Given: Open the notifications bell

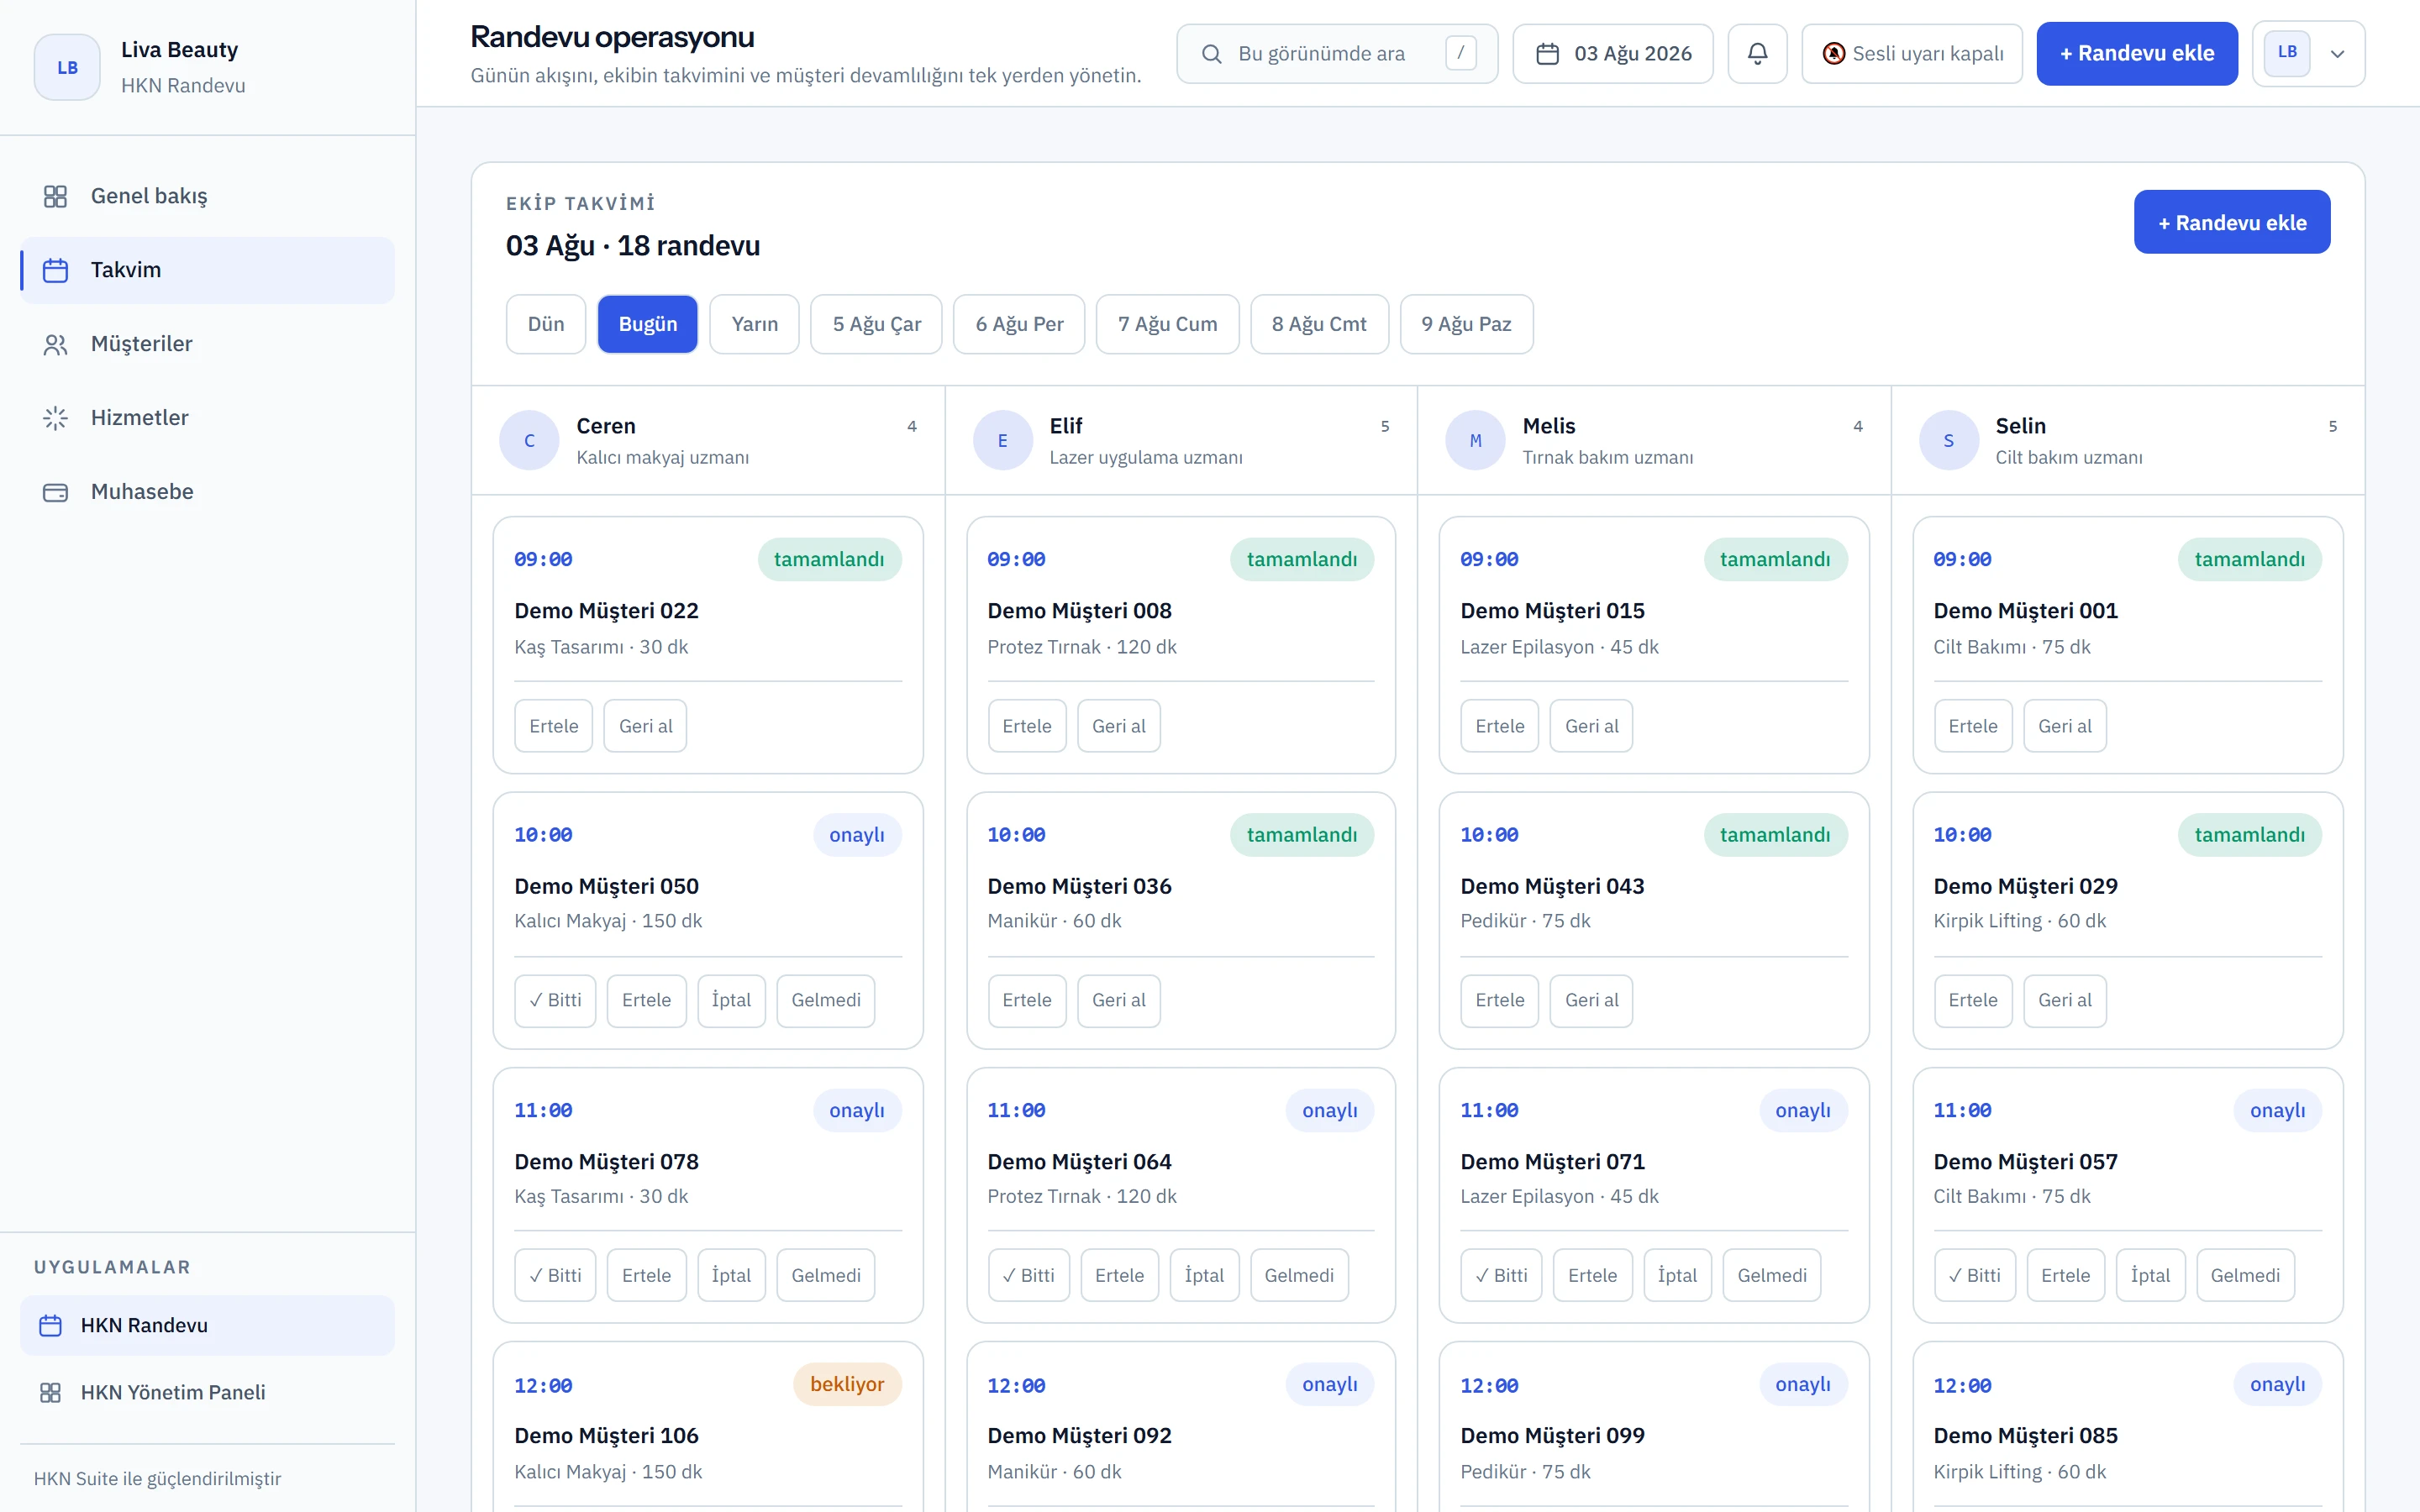Looking at the screenshot, I should 1757,54.
